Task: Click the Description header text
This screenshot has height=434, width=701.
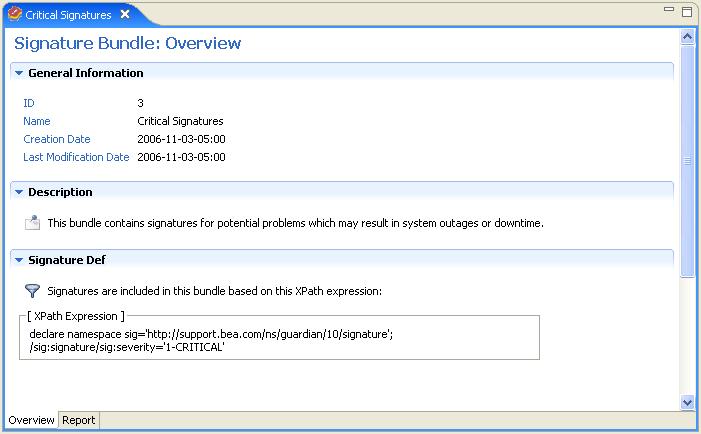Action: pyautogui.click(x=60, y=192)
